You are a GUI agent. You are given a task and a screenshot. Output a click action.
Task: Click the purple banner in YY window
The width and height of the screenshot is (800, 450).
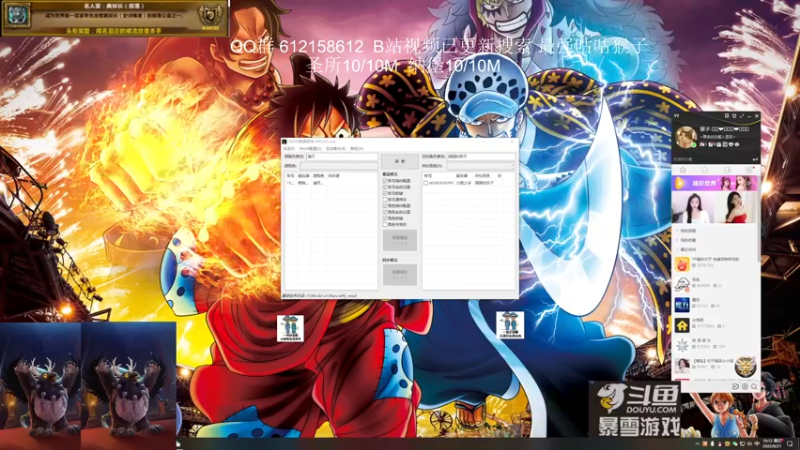tap(714, 183)
